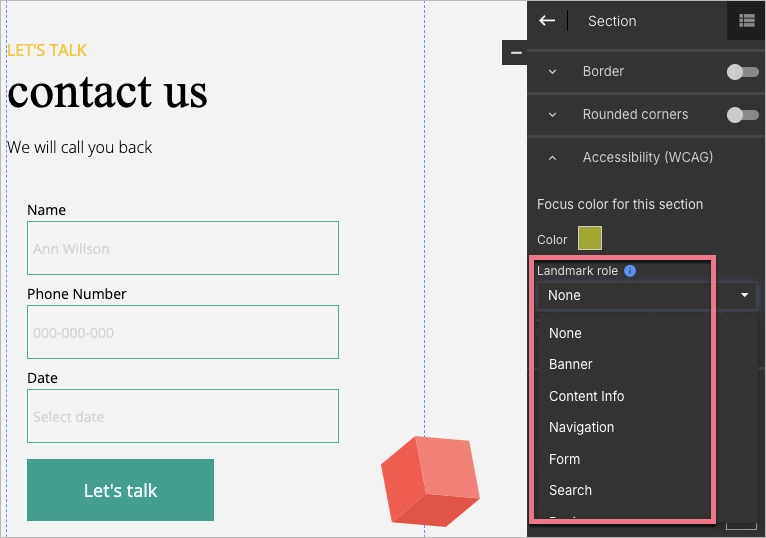Expand the Border section chevron
Viewport: 766px width, 538px height.
552,72
